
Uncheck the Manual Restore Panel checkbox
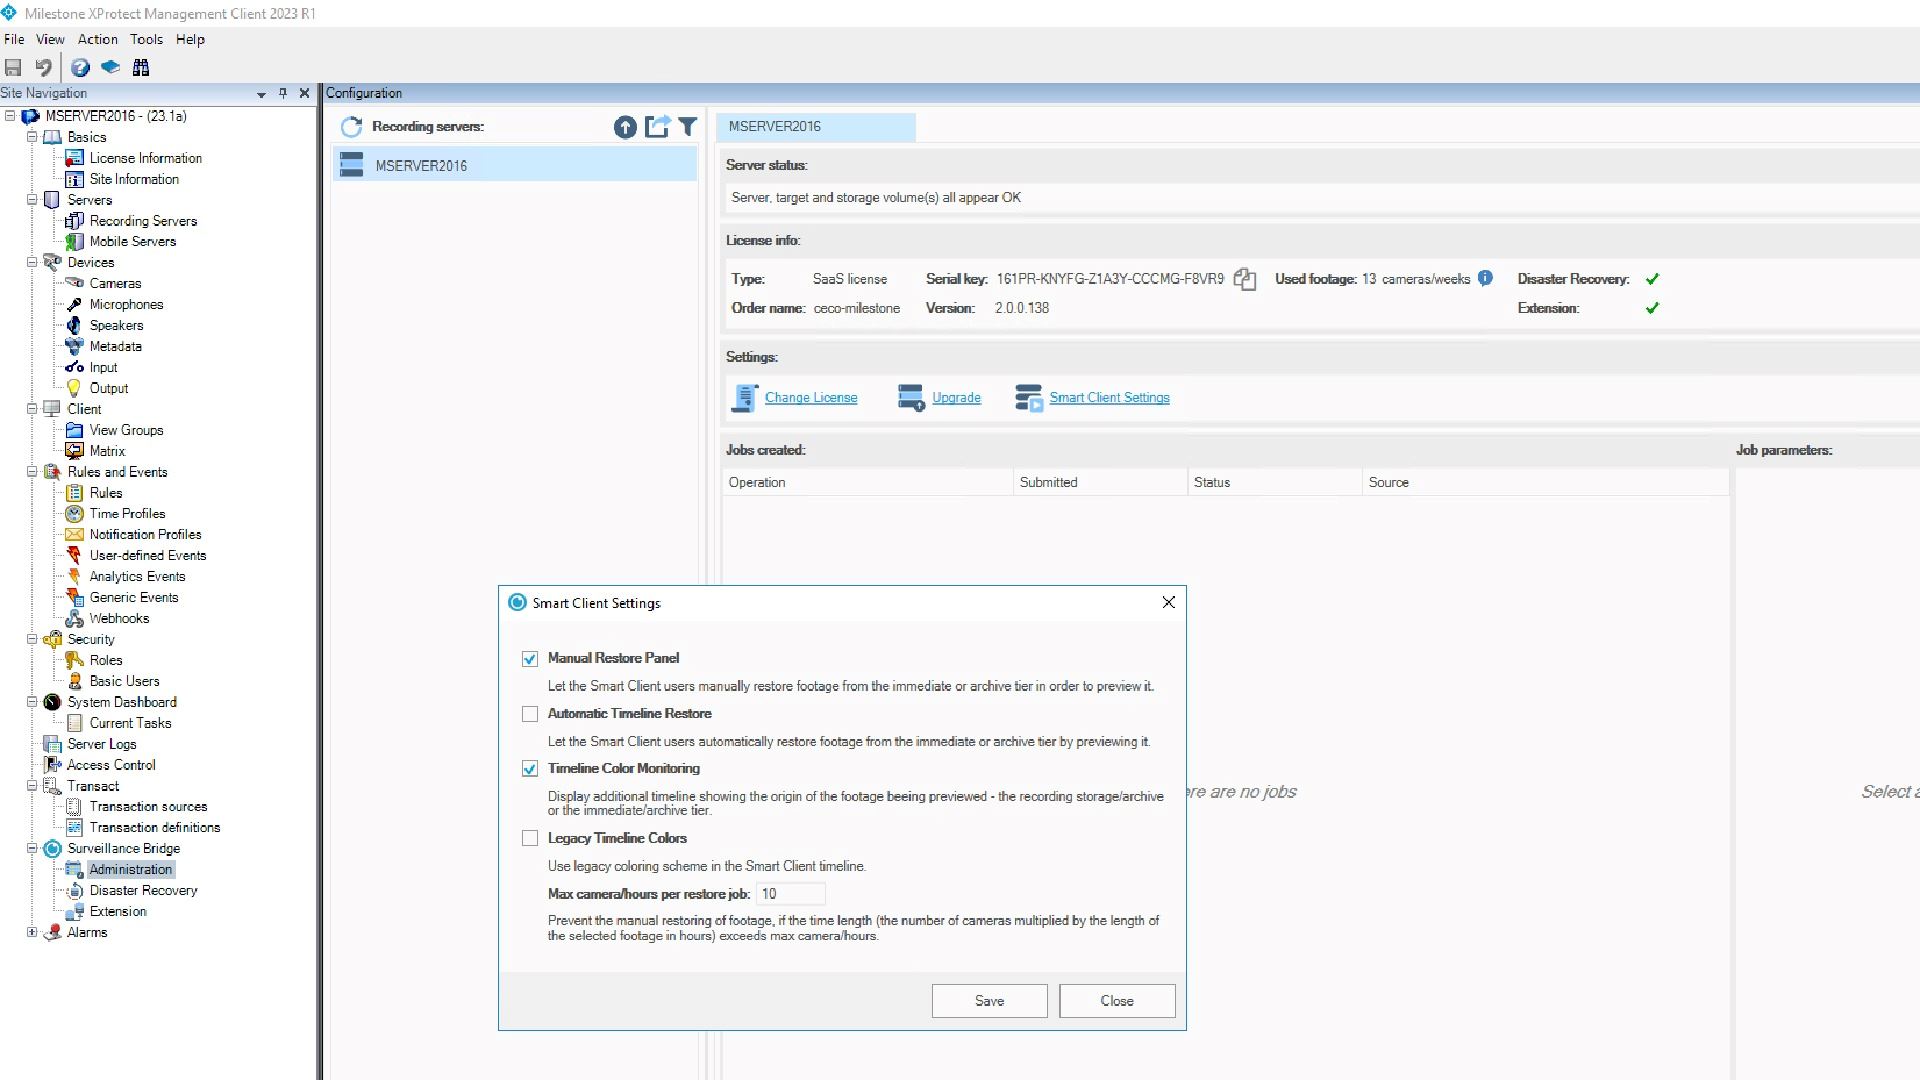[530, 659]
